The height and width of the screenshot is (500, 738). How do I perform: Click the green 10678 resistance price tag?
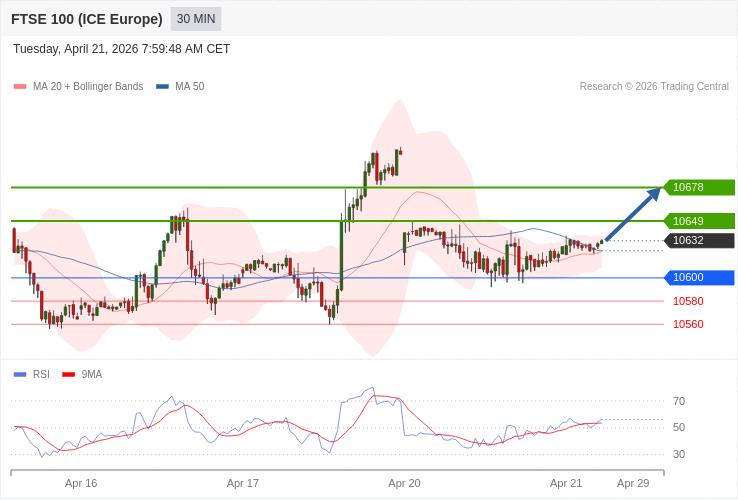(699, 187)
